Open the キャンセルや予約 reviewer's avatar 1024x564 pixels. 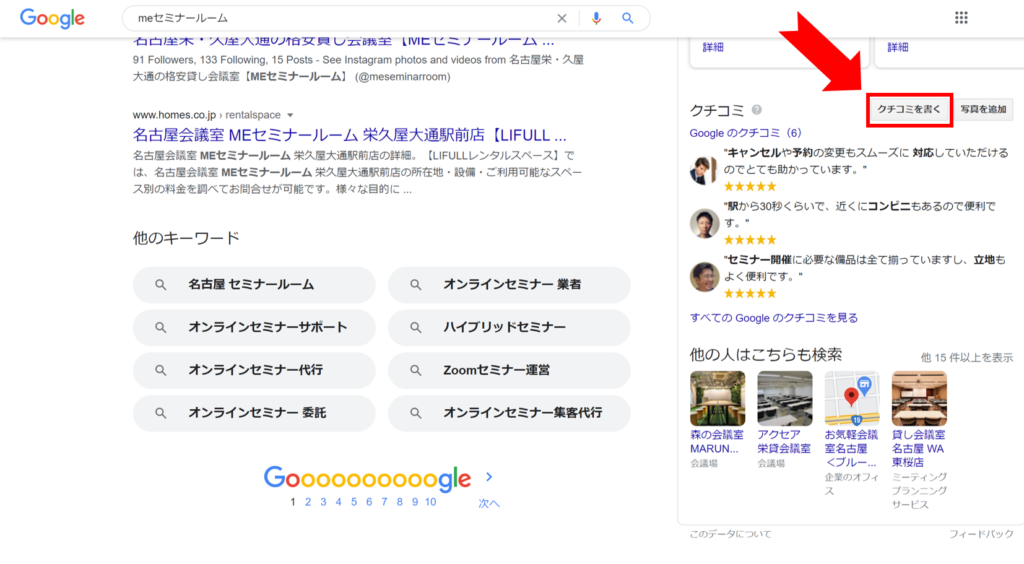(703, 170)
